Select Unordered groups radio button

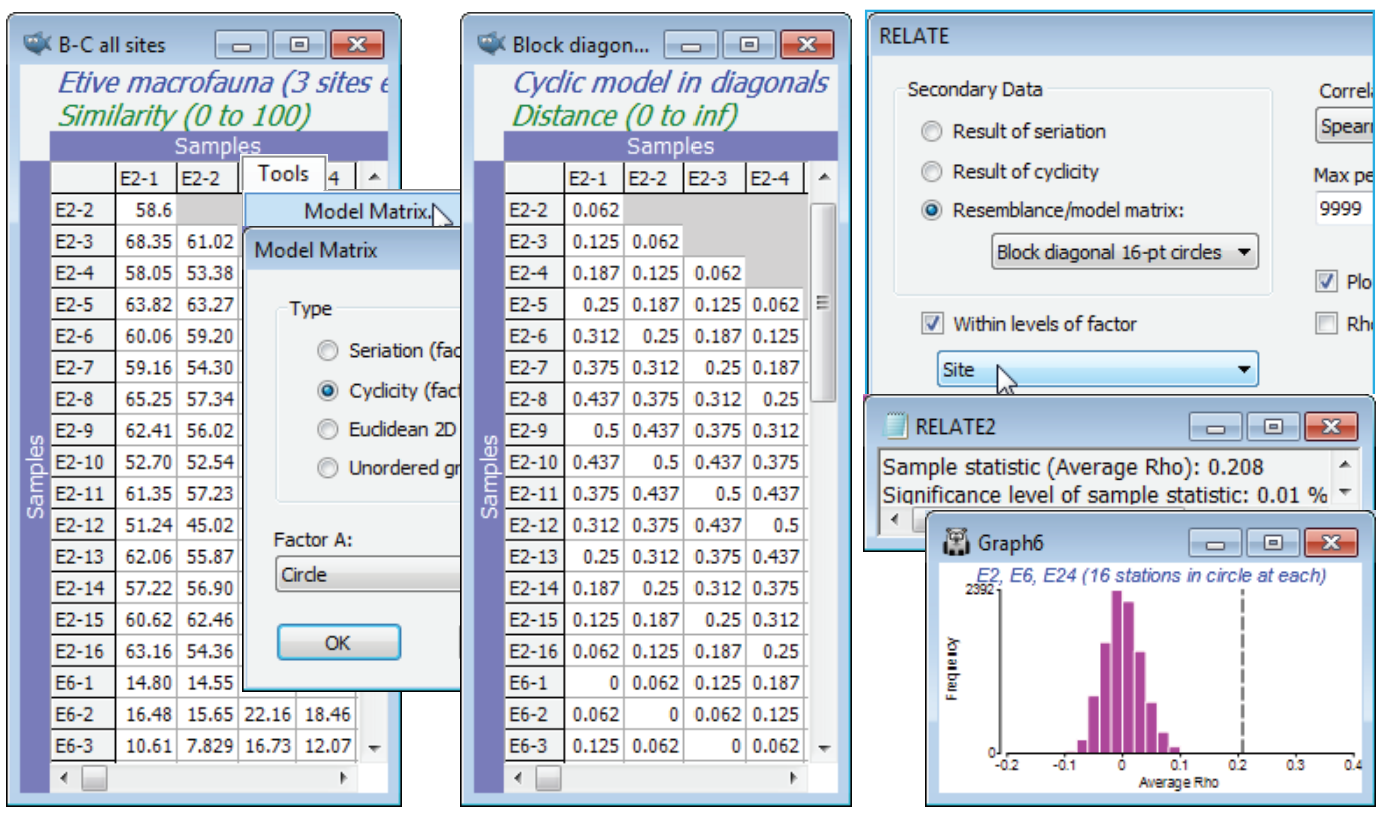[328, 468]
